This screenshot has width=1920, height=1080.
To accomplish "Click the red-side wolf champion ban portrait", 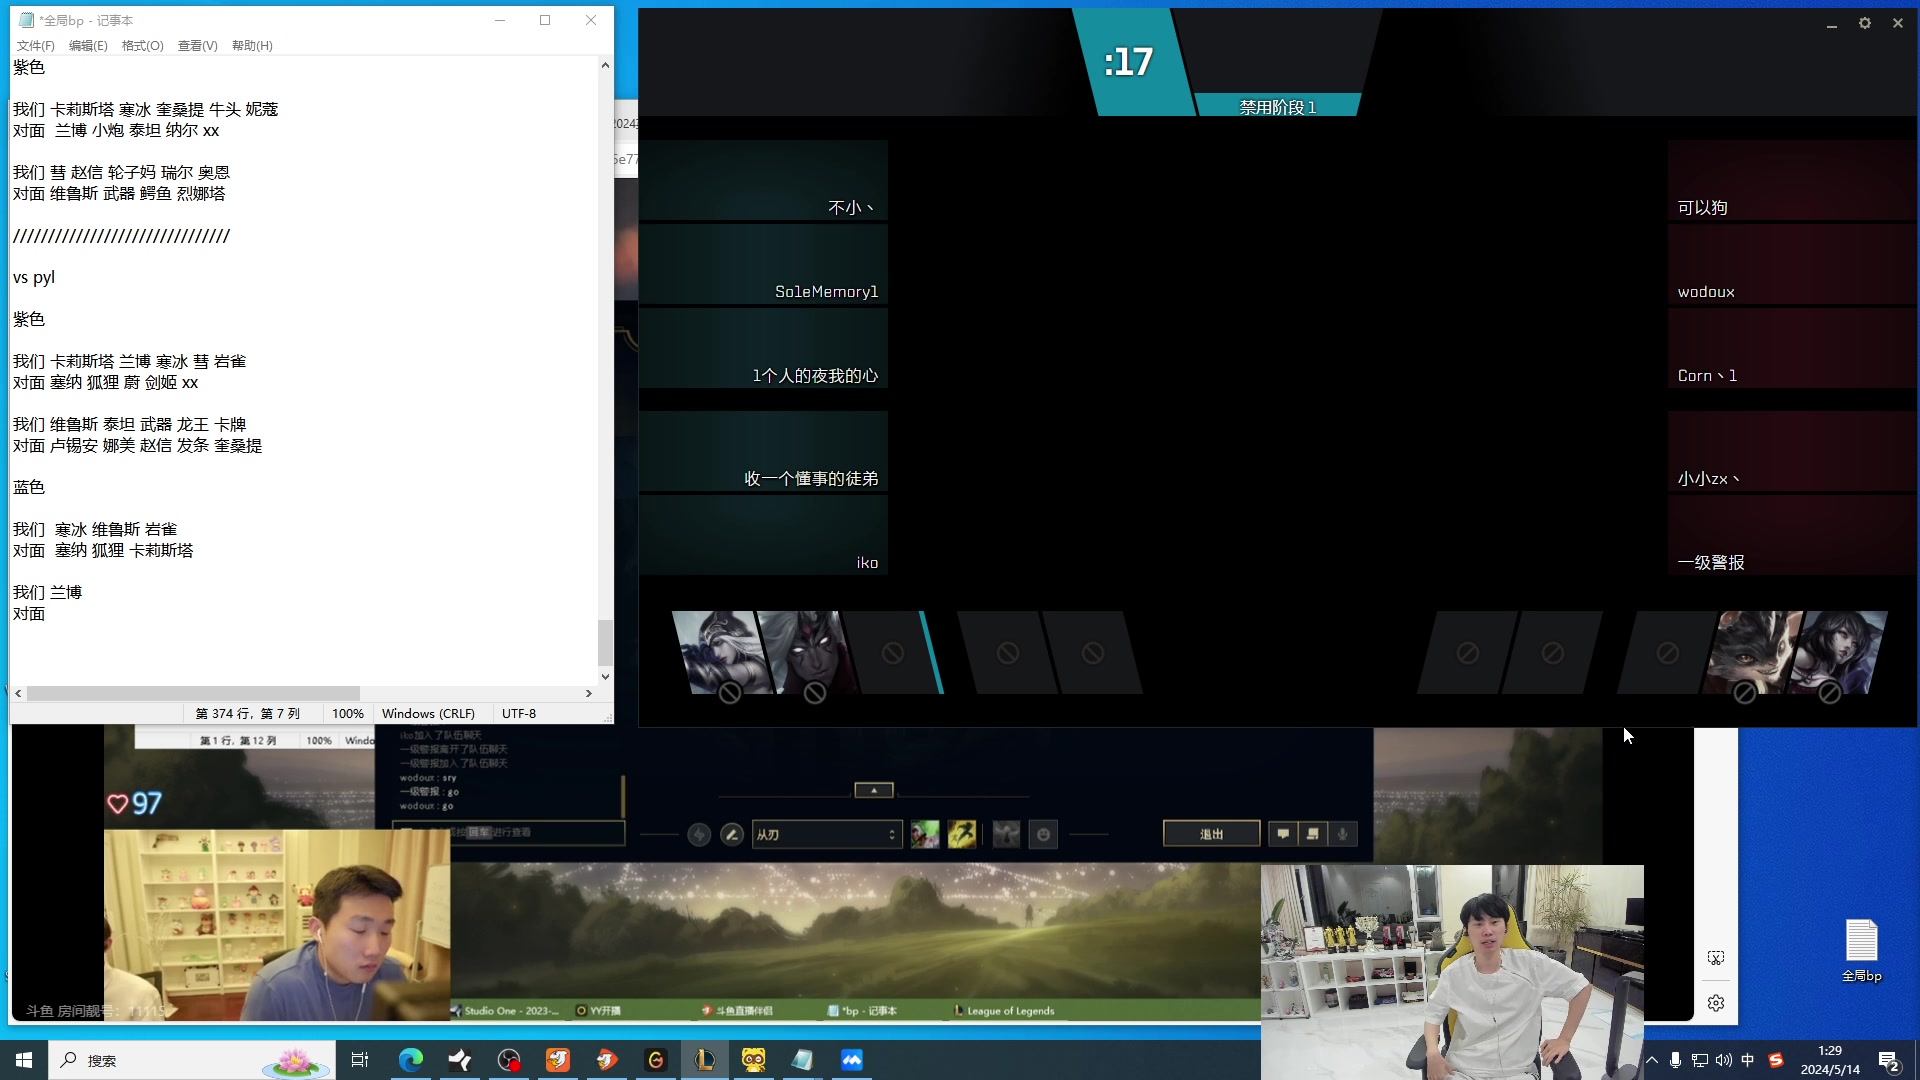I will [1753, 652].
